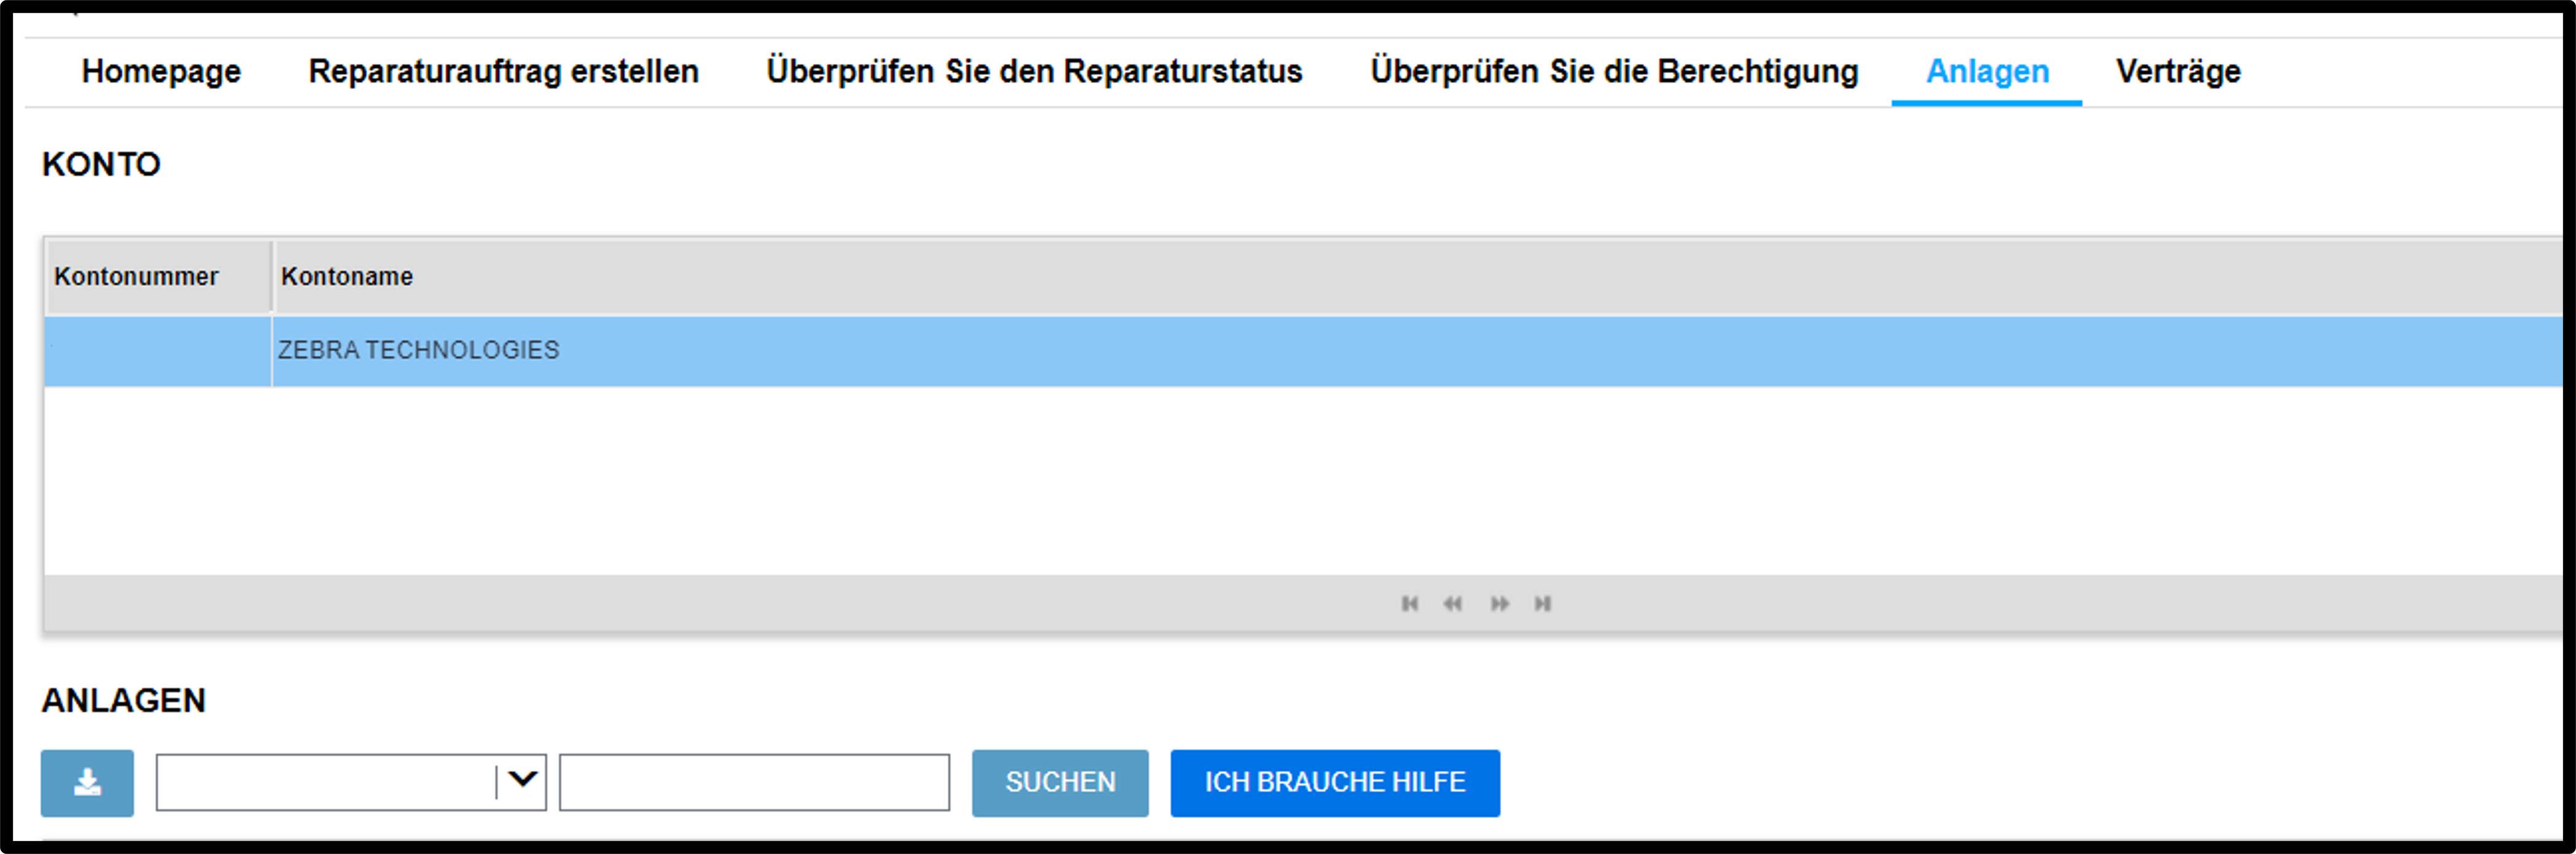The height and width of the screenshot is (854, 2576).
Task: Click the search text input field
Action: (754, 783)
